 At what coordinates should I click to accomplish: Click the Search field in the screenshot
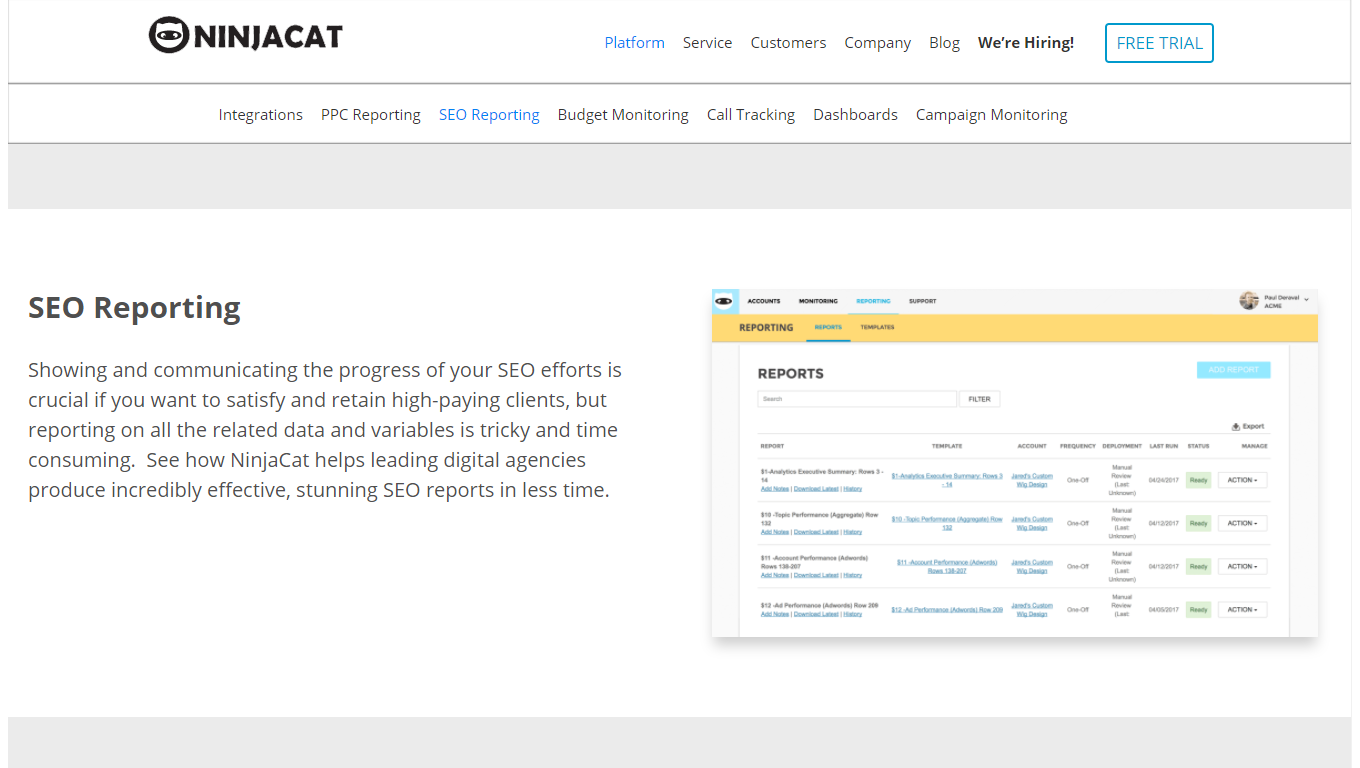coord(857,399)
